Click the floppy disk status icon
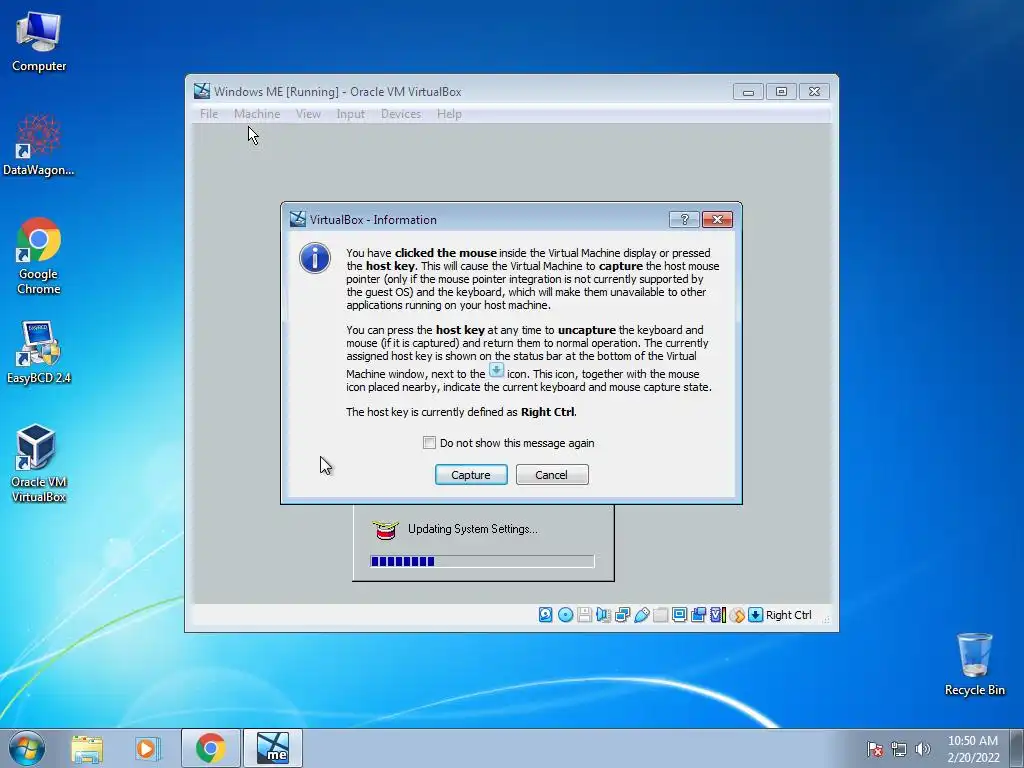 [584, 615]
